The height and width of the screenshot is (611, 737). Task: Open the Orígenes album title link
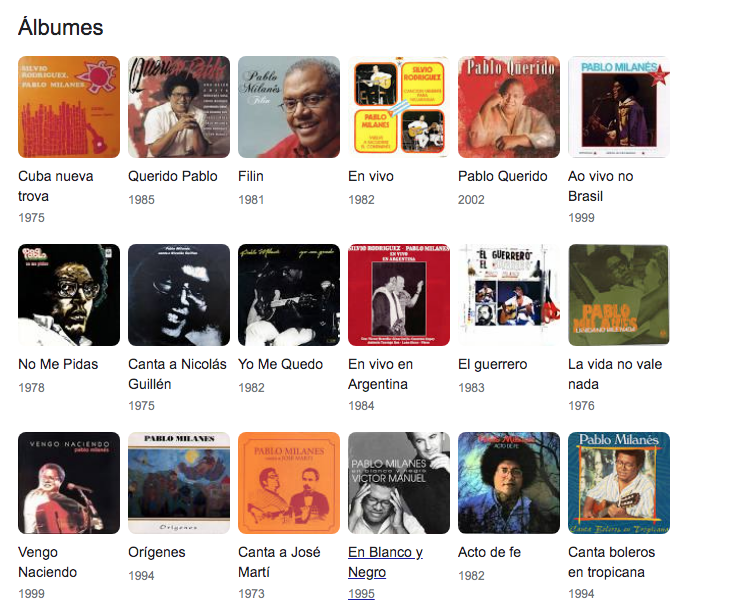point(157,552)
